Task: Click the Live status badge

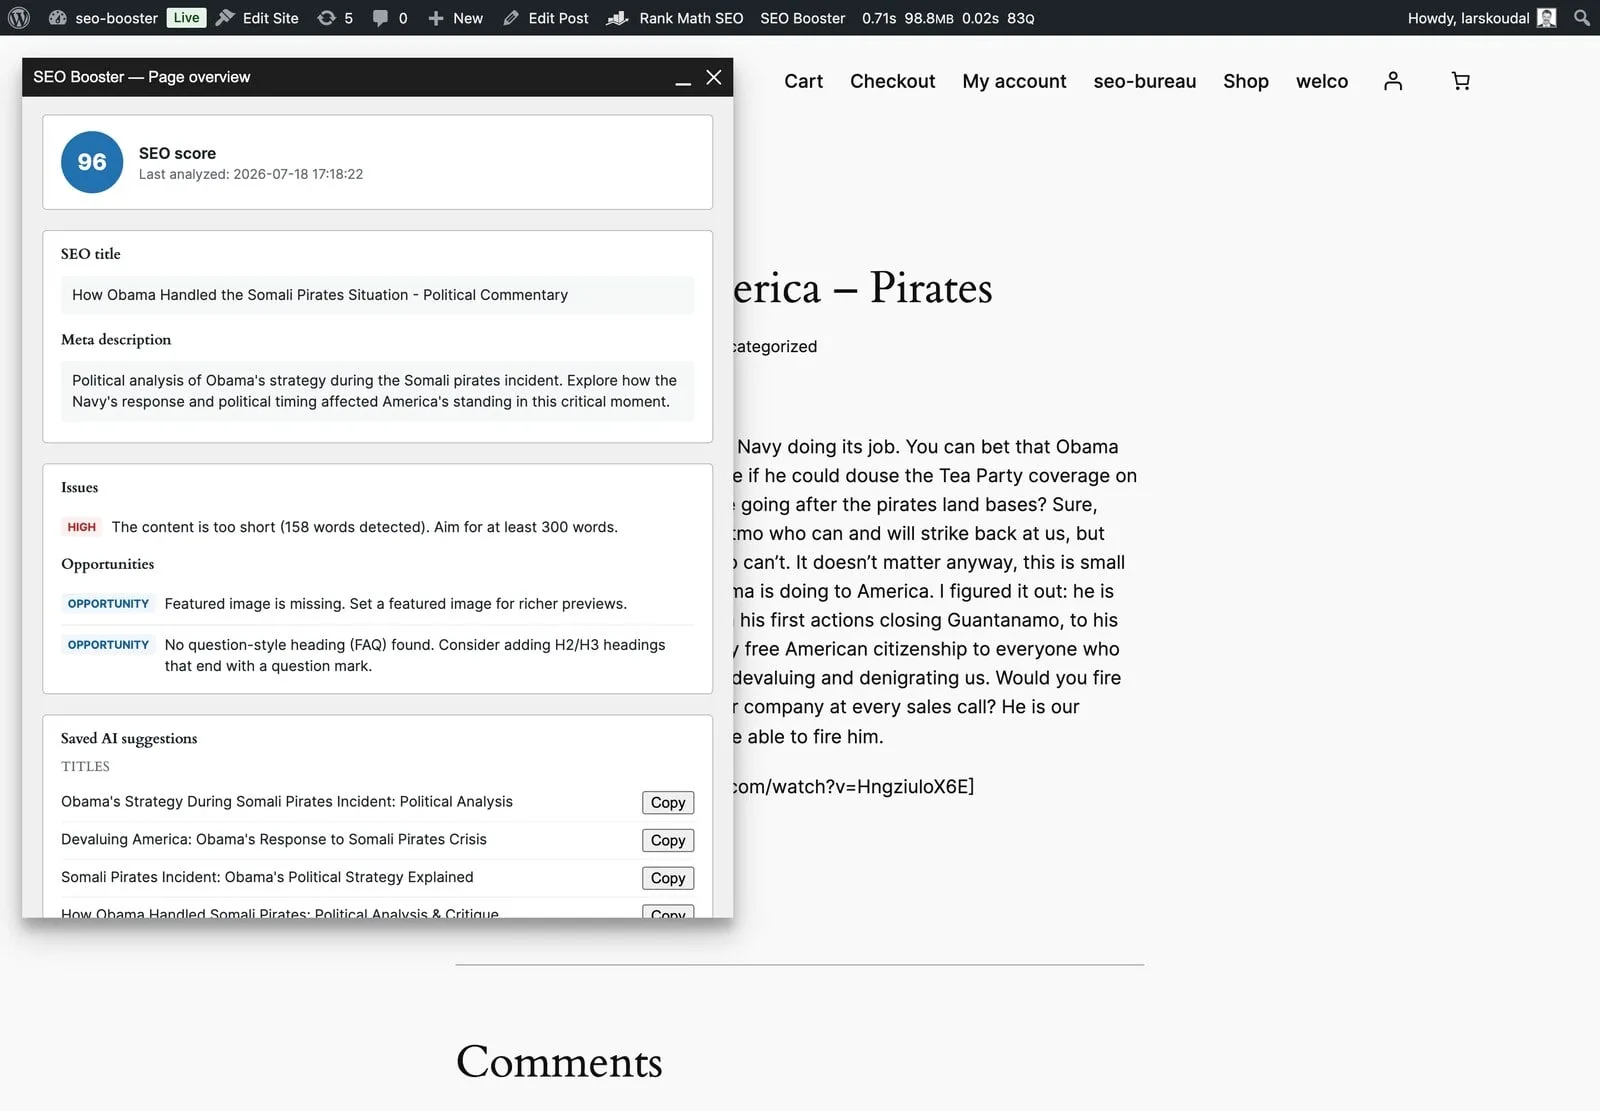Action: 186,18
